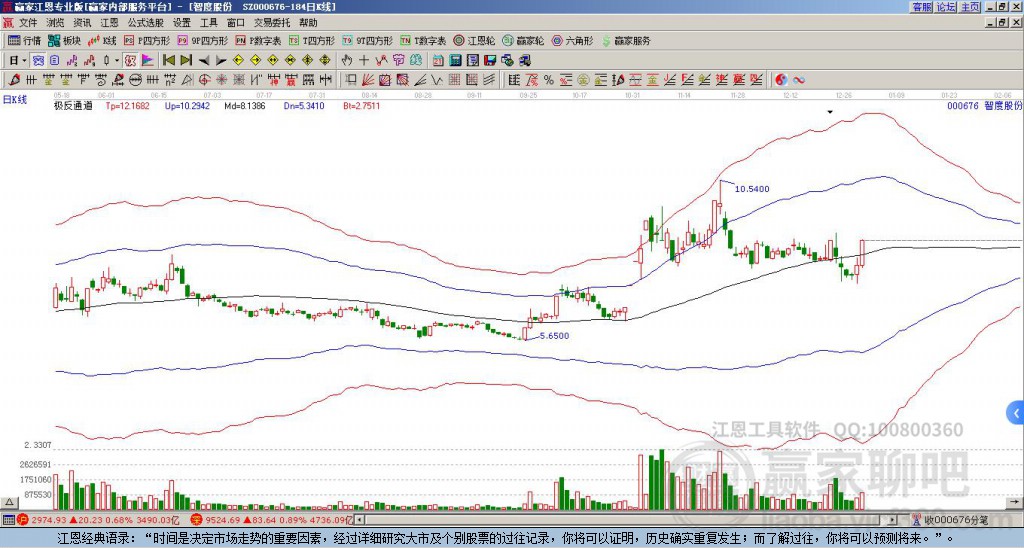1024x548 pixels.
Task: Click the 5.6500 low price label
Action: click(x=554, y=336)
